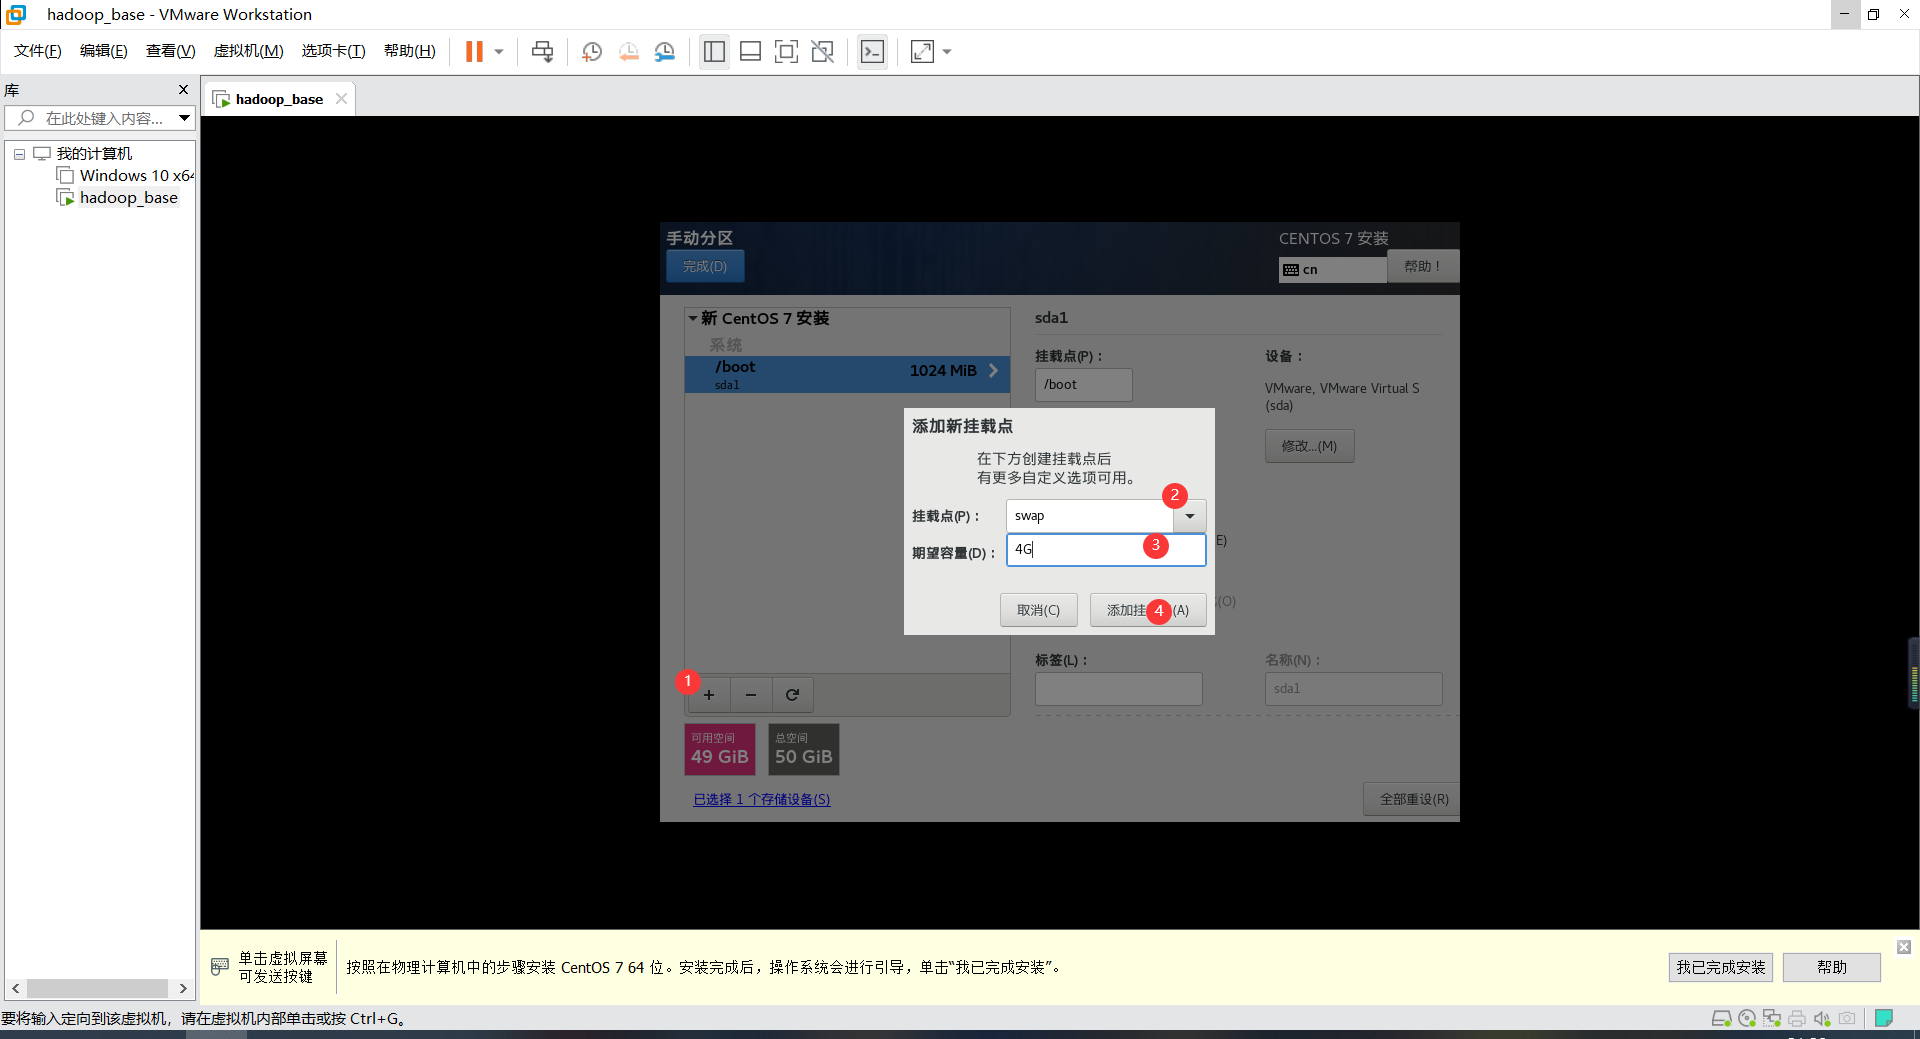This screenshot has width=1920, height=1039.
Task: Enter full screen mode
Action: (787, 51)
